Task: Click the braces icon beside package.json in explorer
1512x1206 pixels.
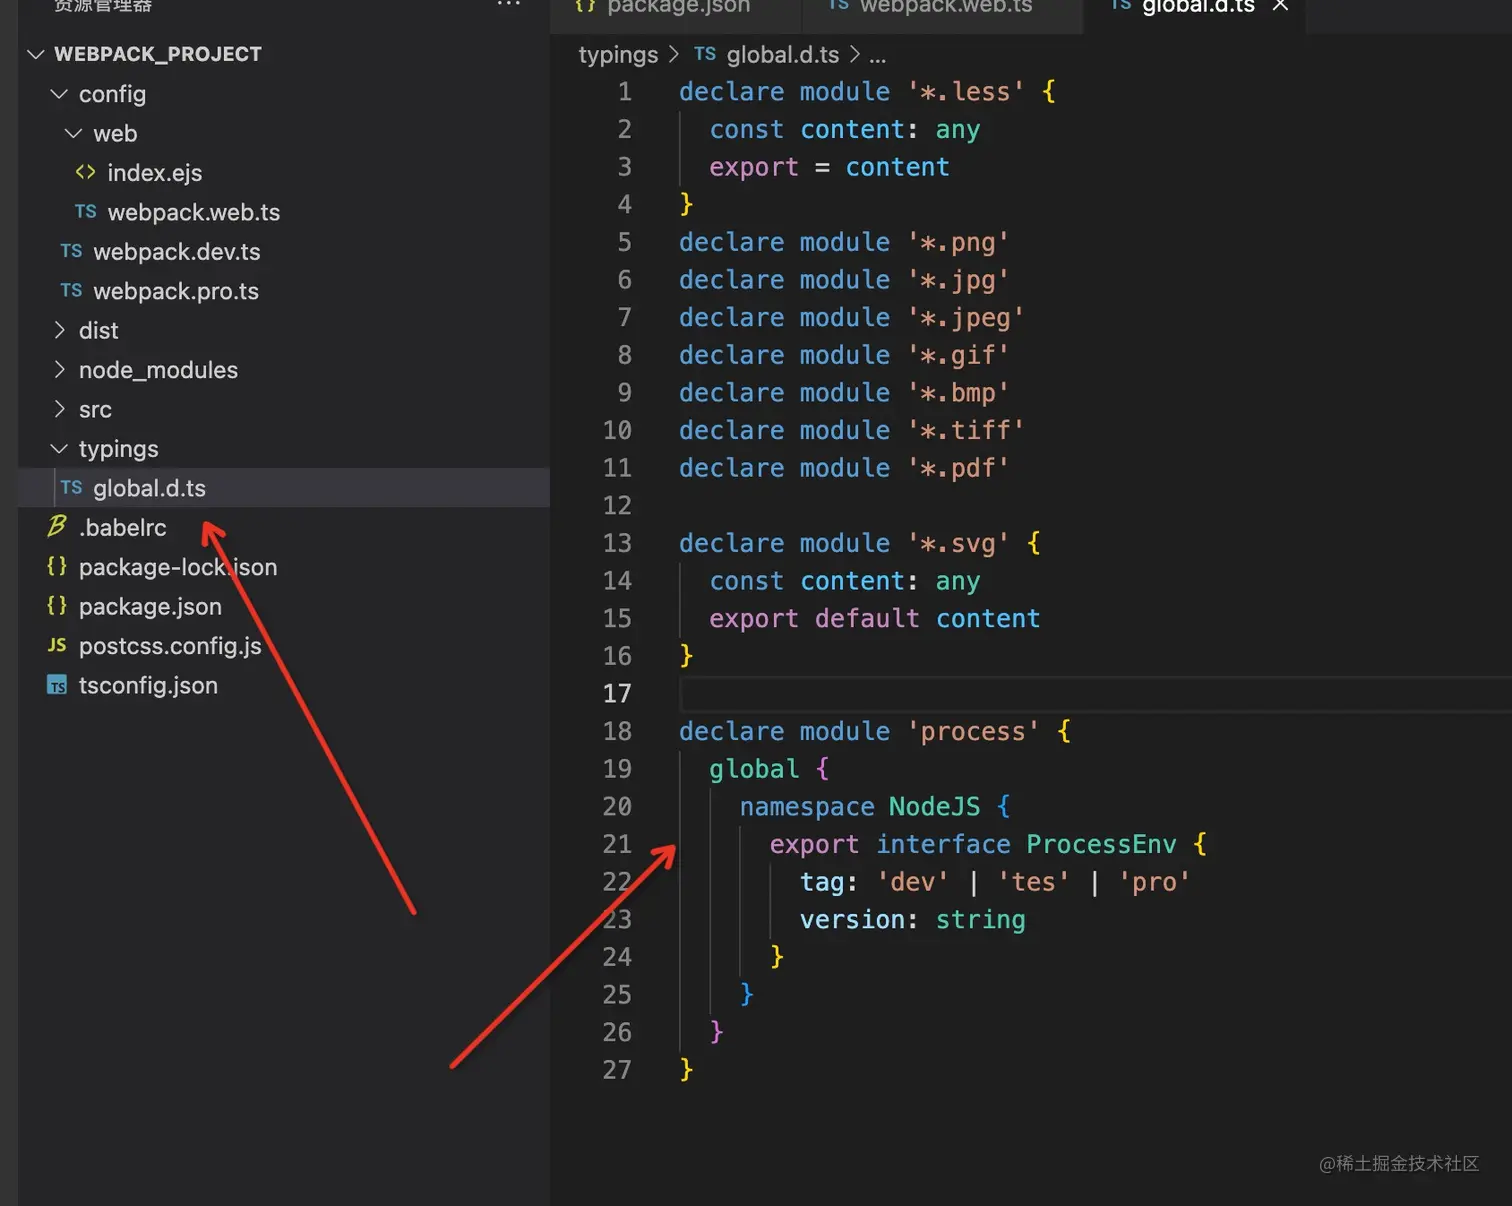Action: [x=57, y=606]
